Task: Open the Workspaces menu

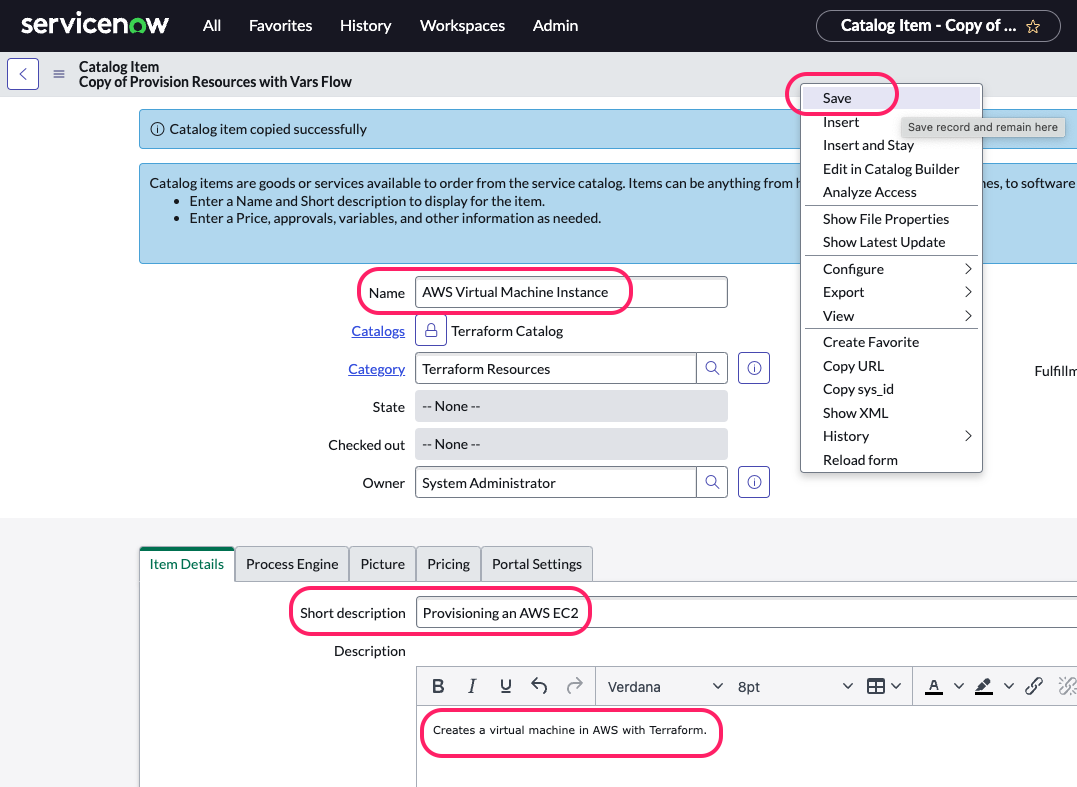Action: click(x=462, y=25)
